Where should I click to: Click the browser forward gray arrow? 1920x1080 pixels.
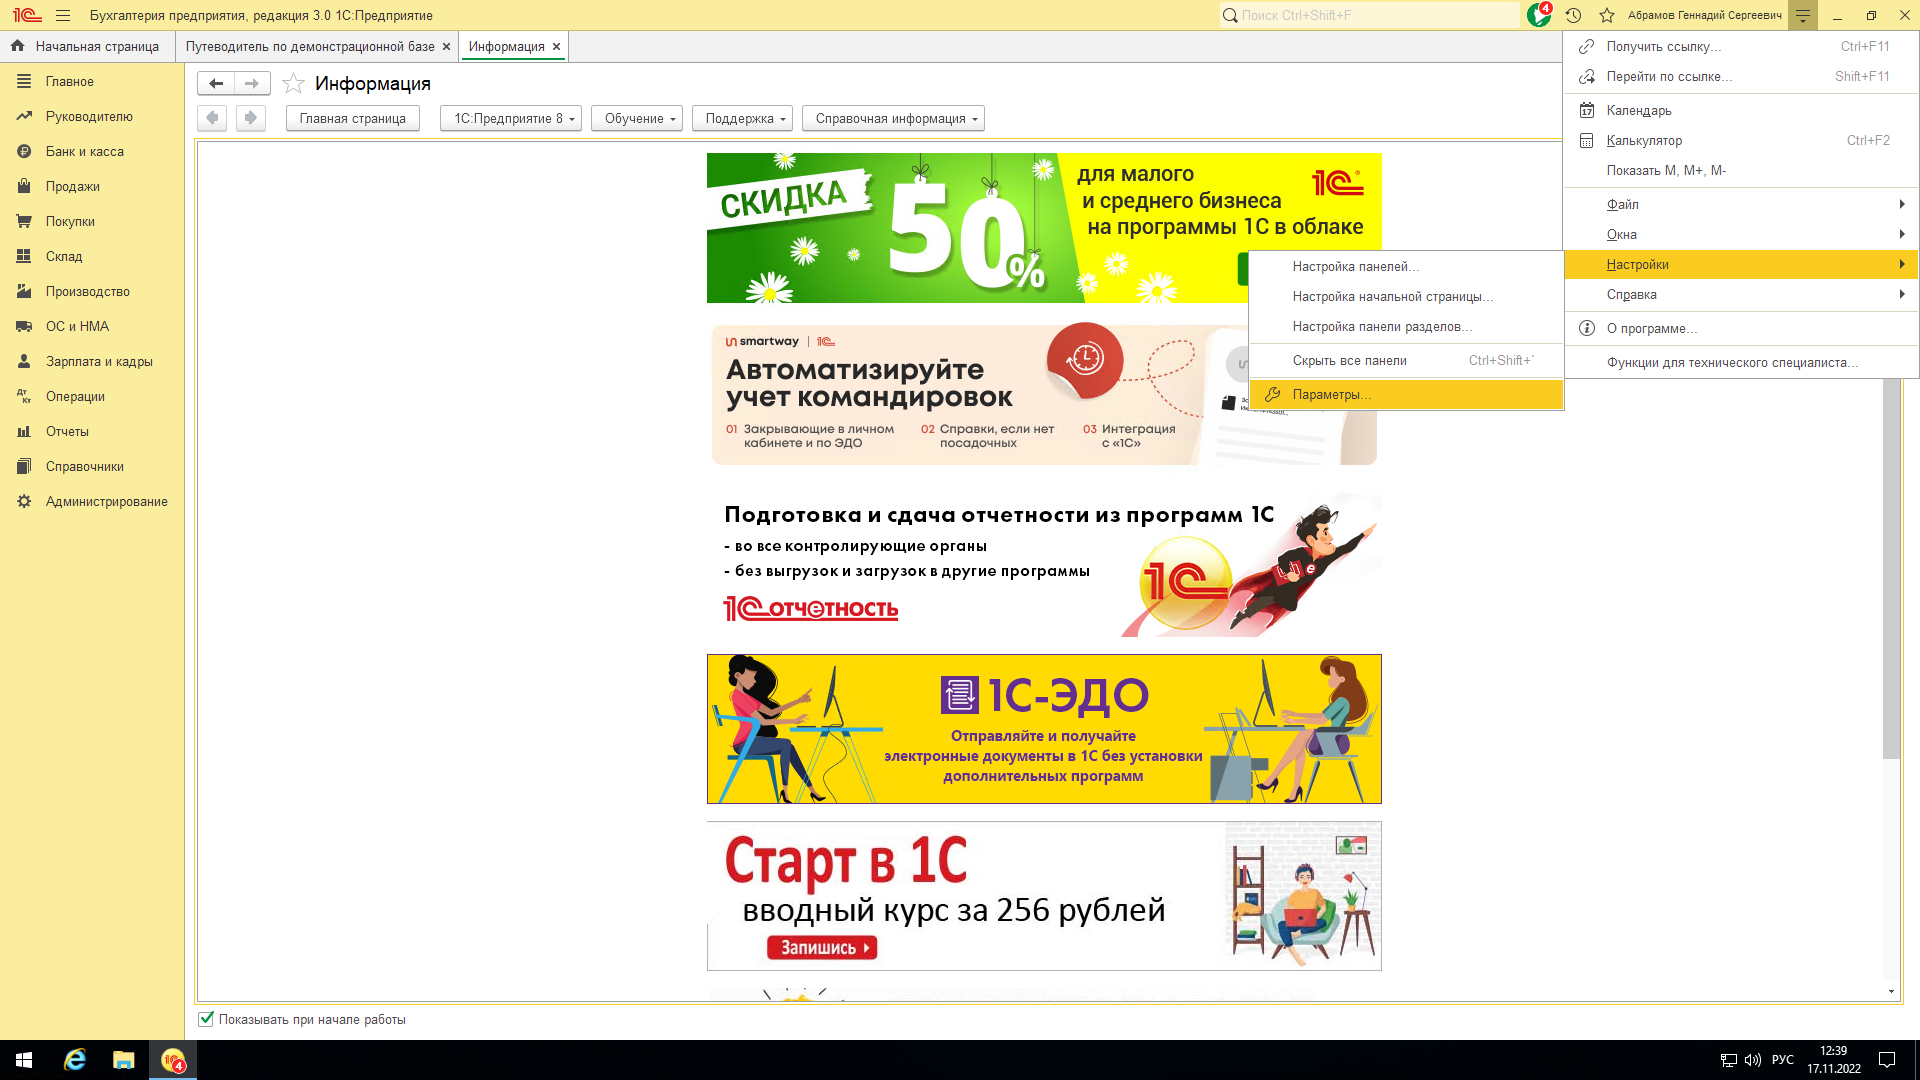pyautogui.click(x=251, y=118)
